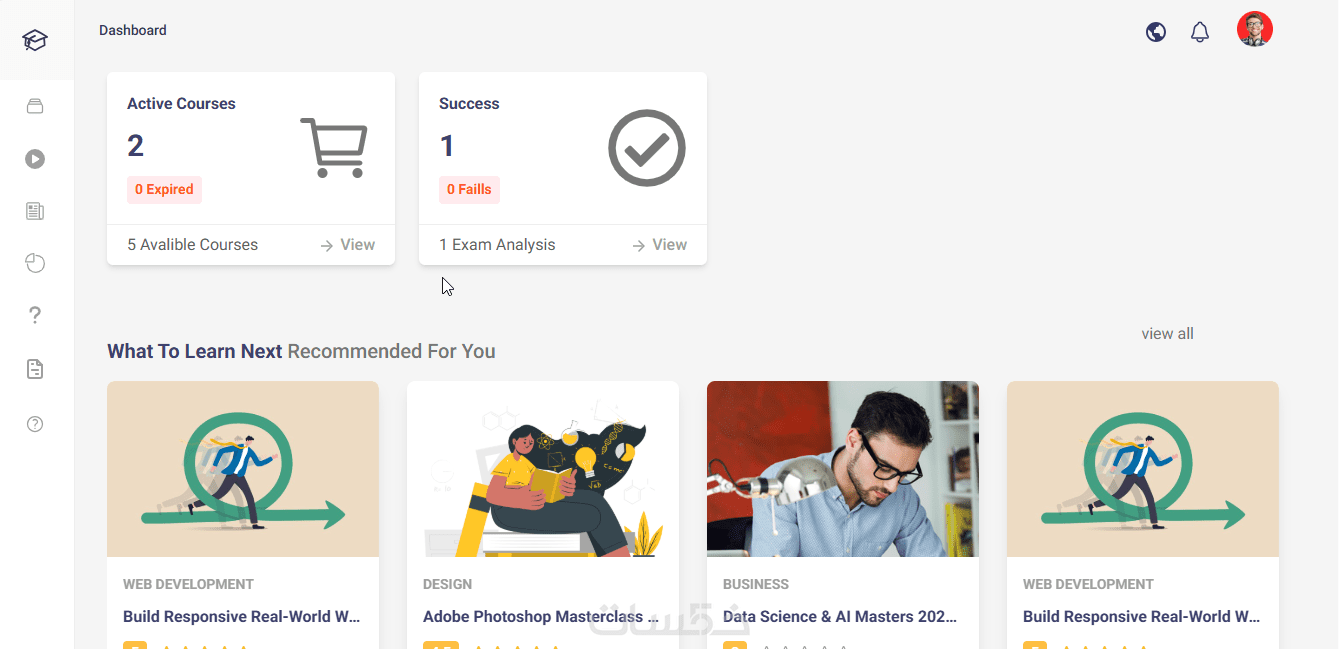Click the shopping cart icon on Active Courses
Image resolution: width=1339 pixels, height=649 pixels.
click(x=334, y=148)
